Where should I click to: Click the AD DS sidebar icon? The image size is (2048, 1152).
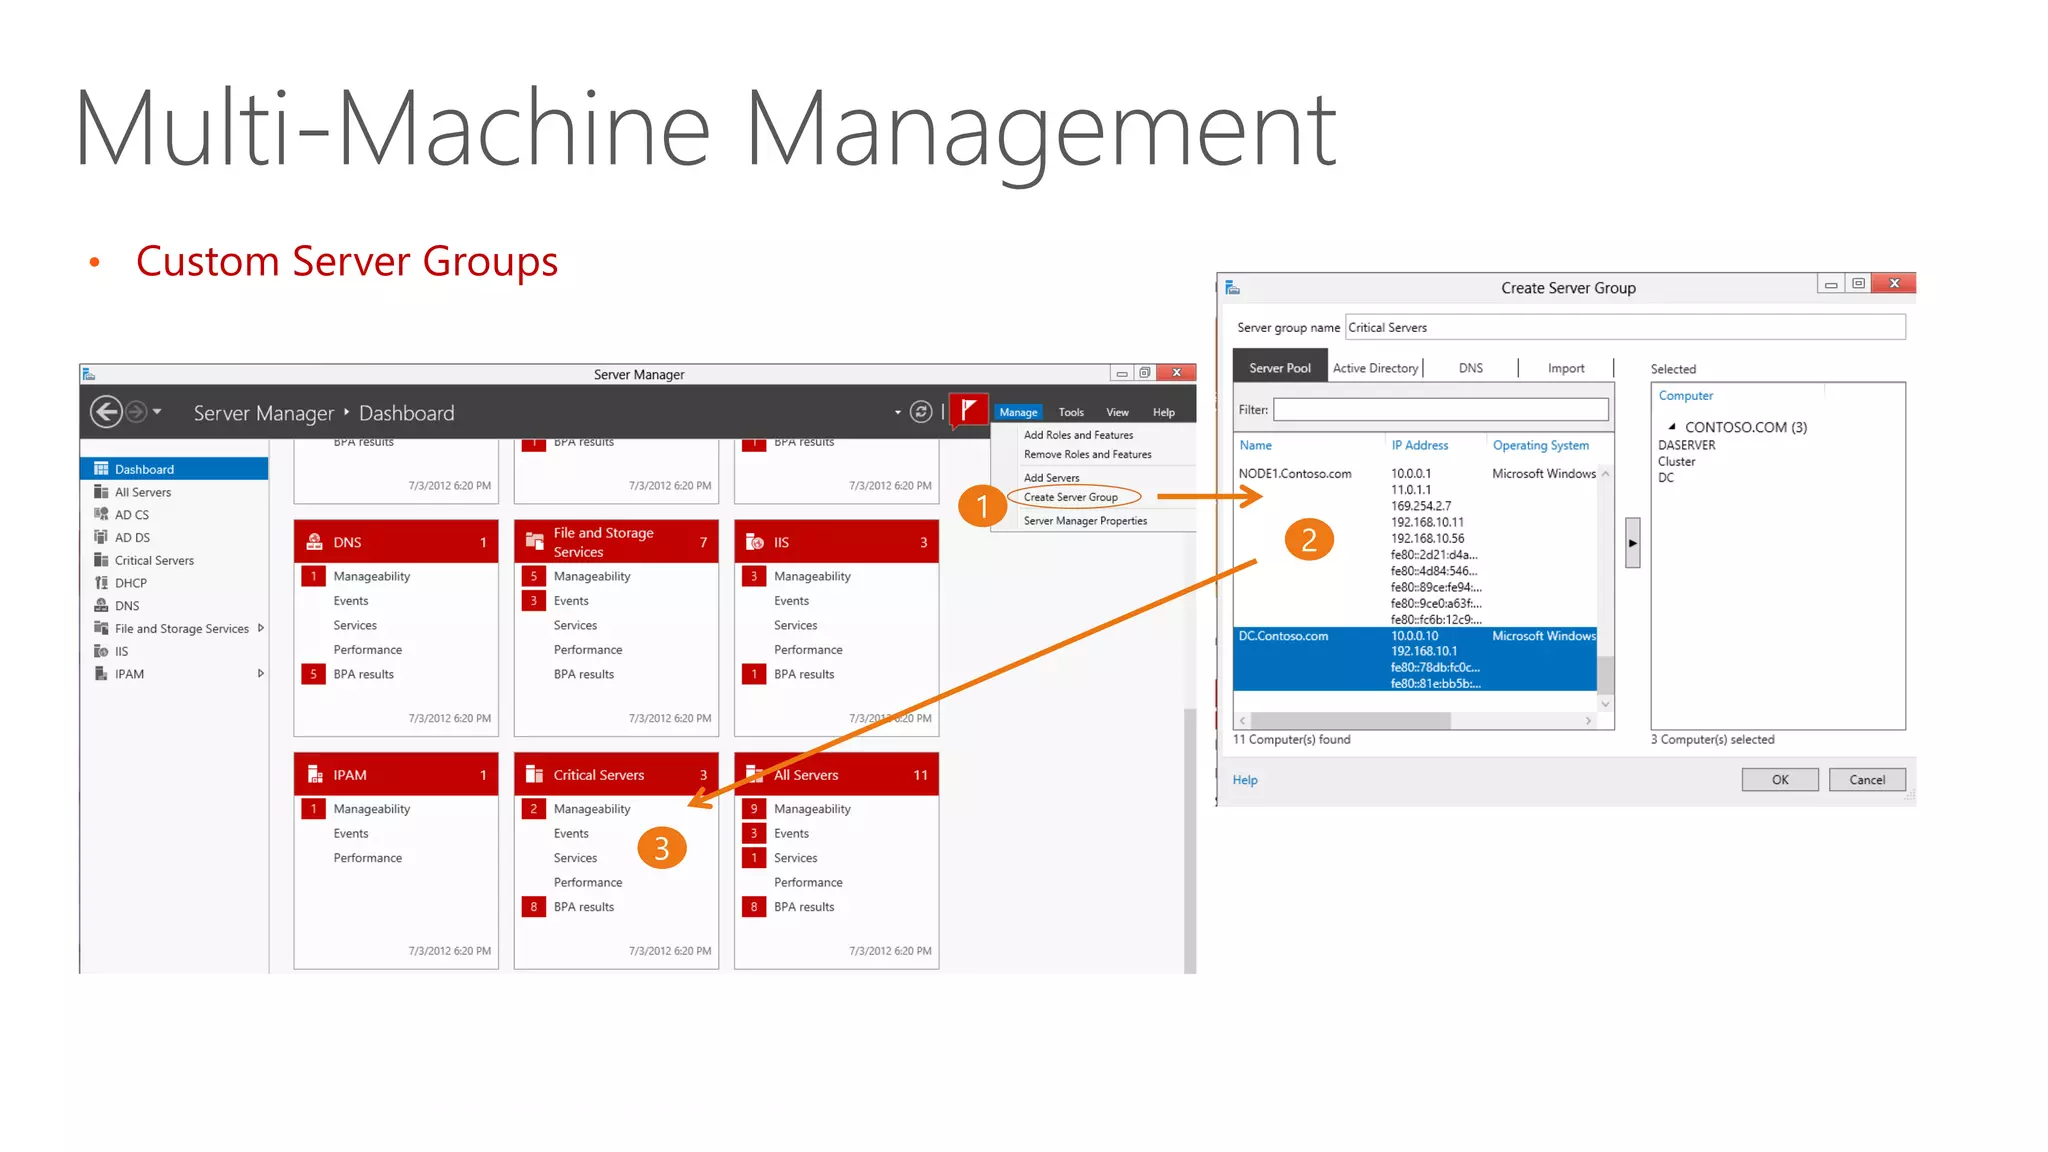click(101, 537)
